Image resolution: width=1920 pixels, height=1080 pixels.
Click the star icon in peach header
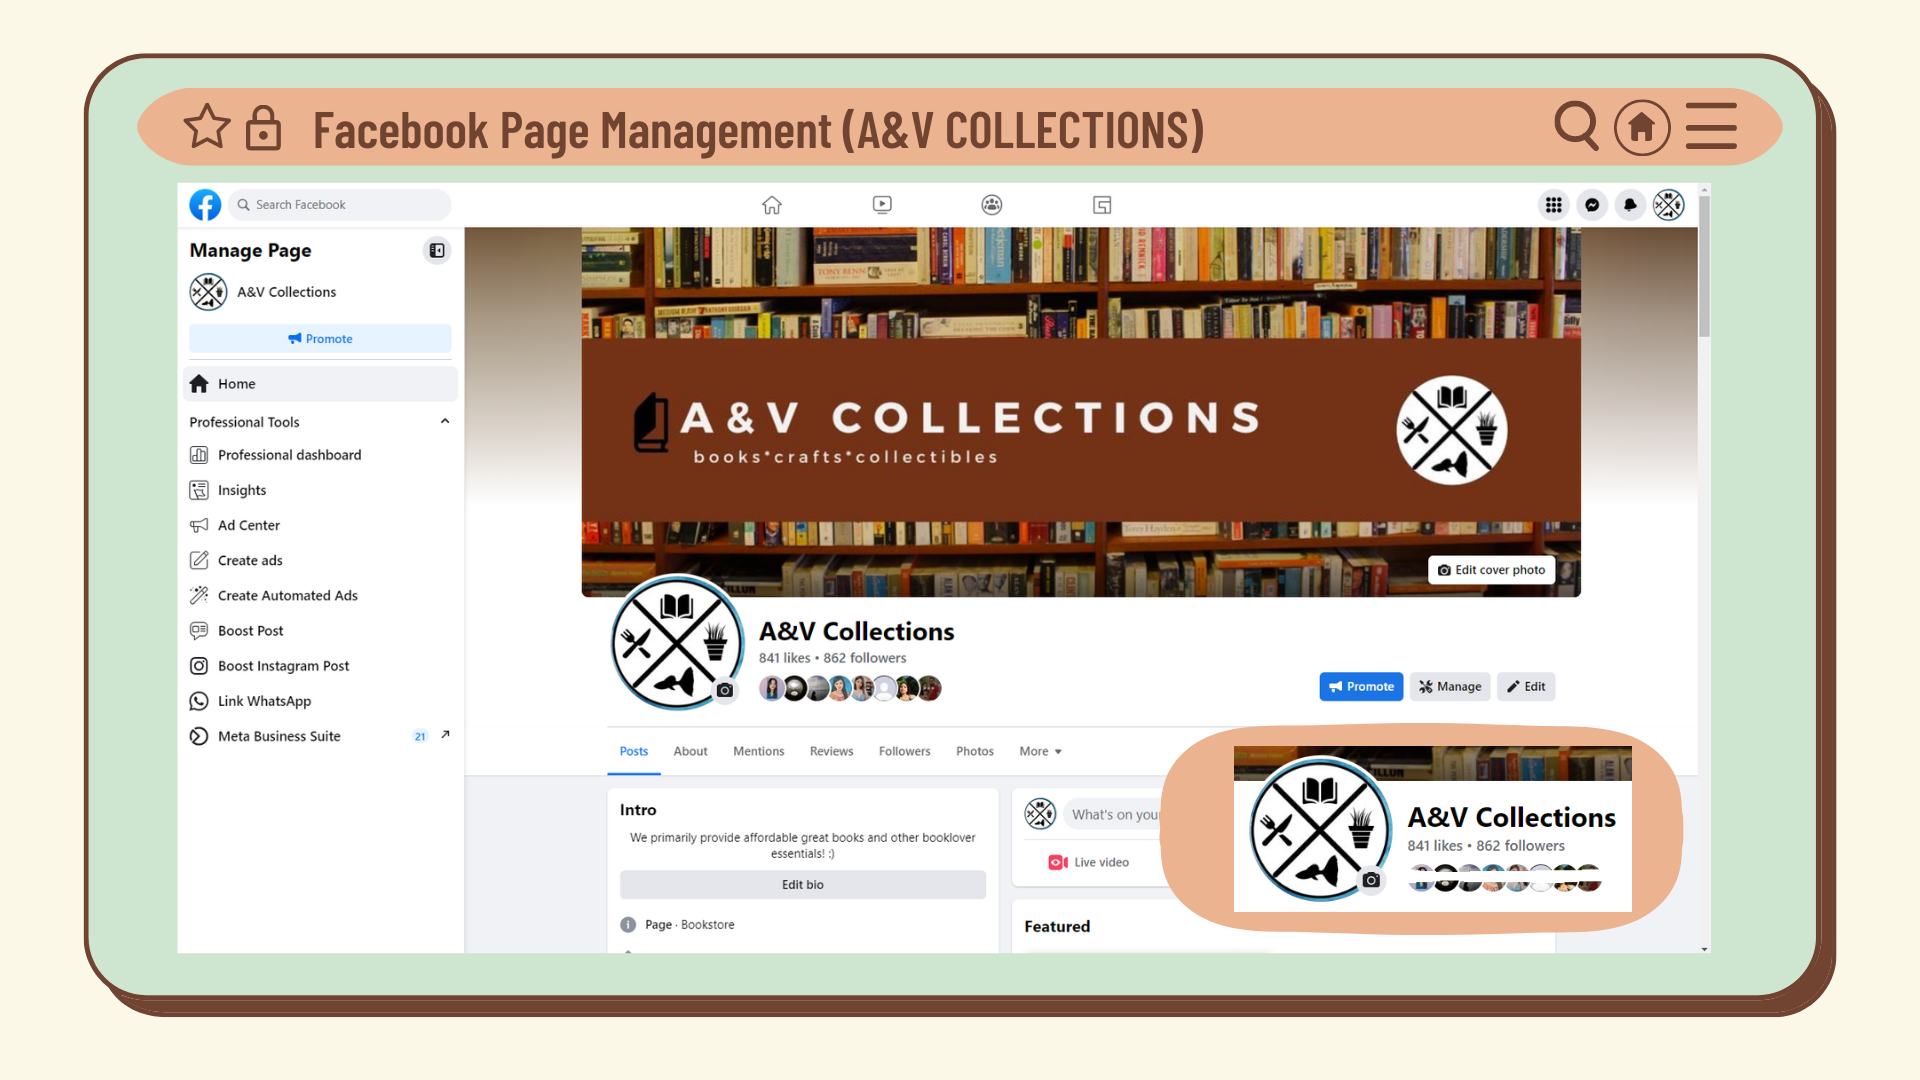tap(207, 127)
